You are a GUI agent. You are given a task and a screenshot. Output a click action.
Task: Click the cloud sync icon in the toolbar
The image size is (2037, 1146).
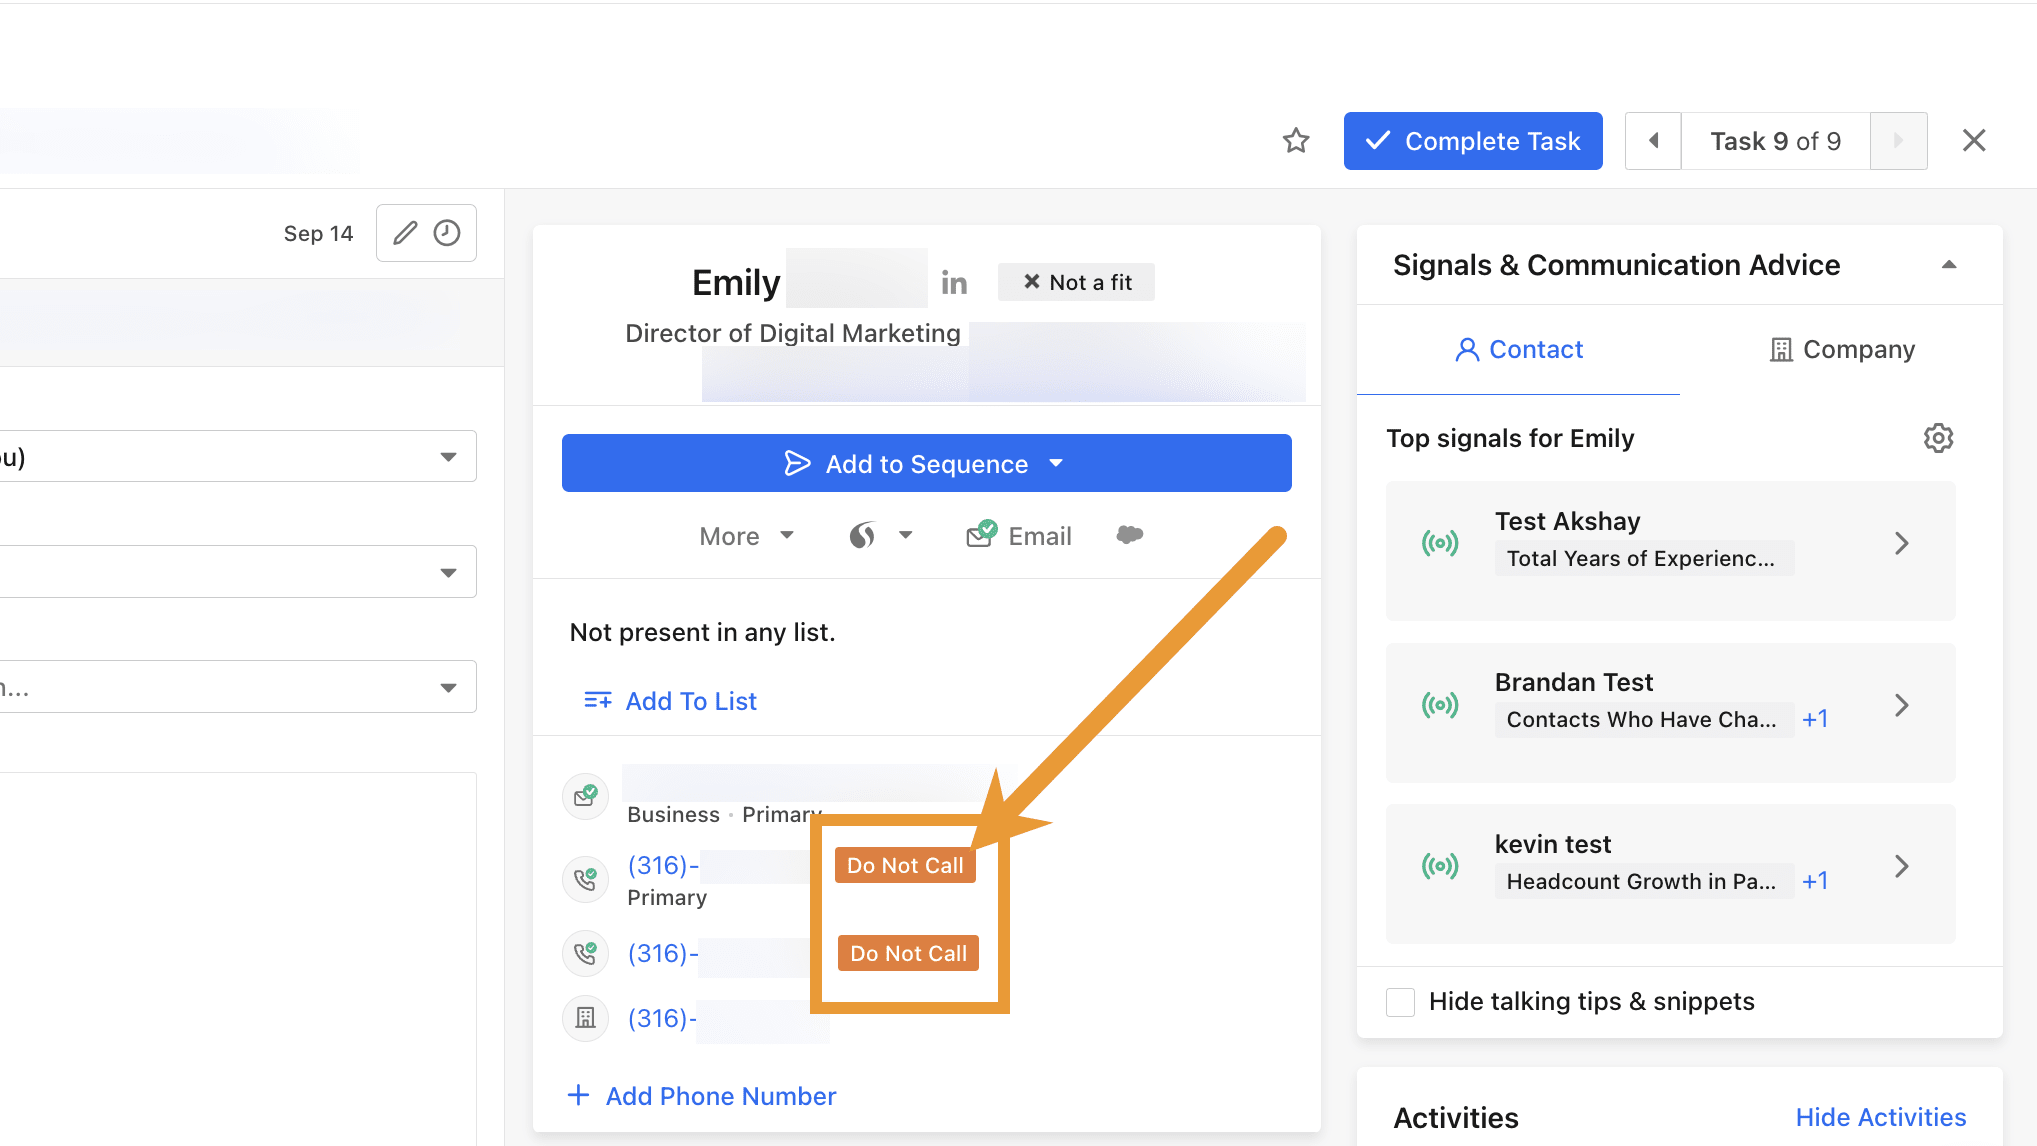click(x=1130, y=535)
